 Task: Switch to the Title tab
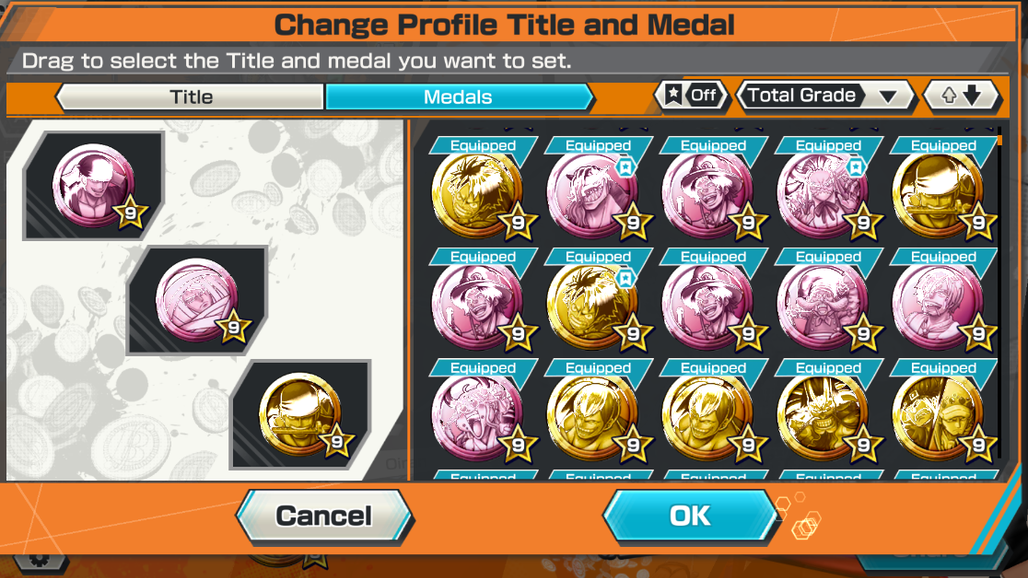tap(191, 97)
